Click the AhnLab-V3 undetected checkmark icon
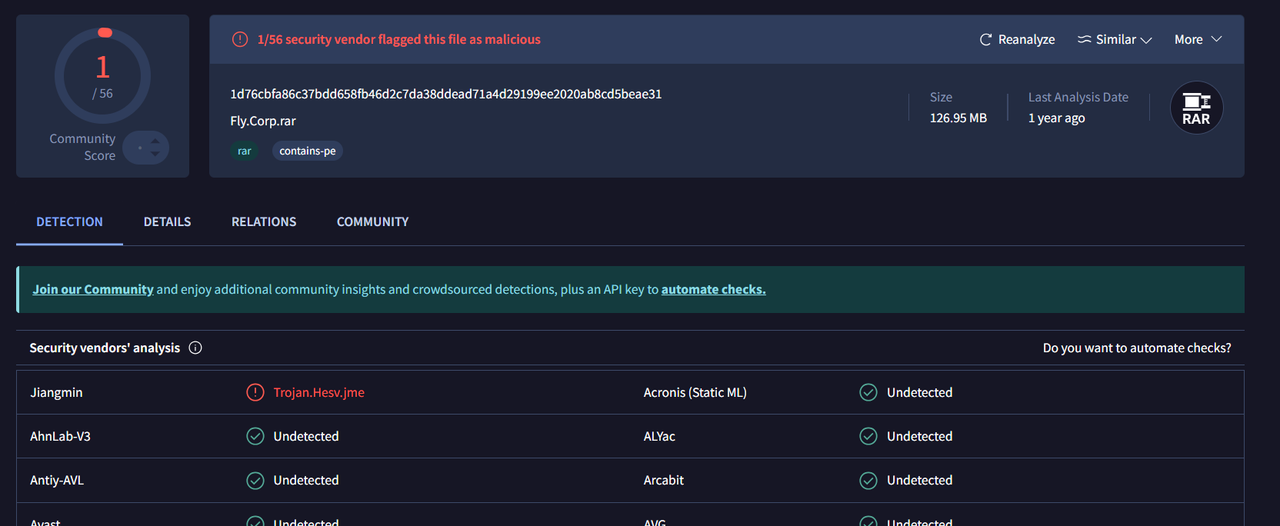This screenshot has width=1280, height=526. click(255, 437)
